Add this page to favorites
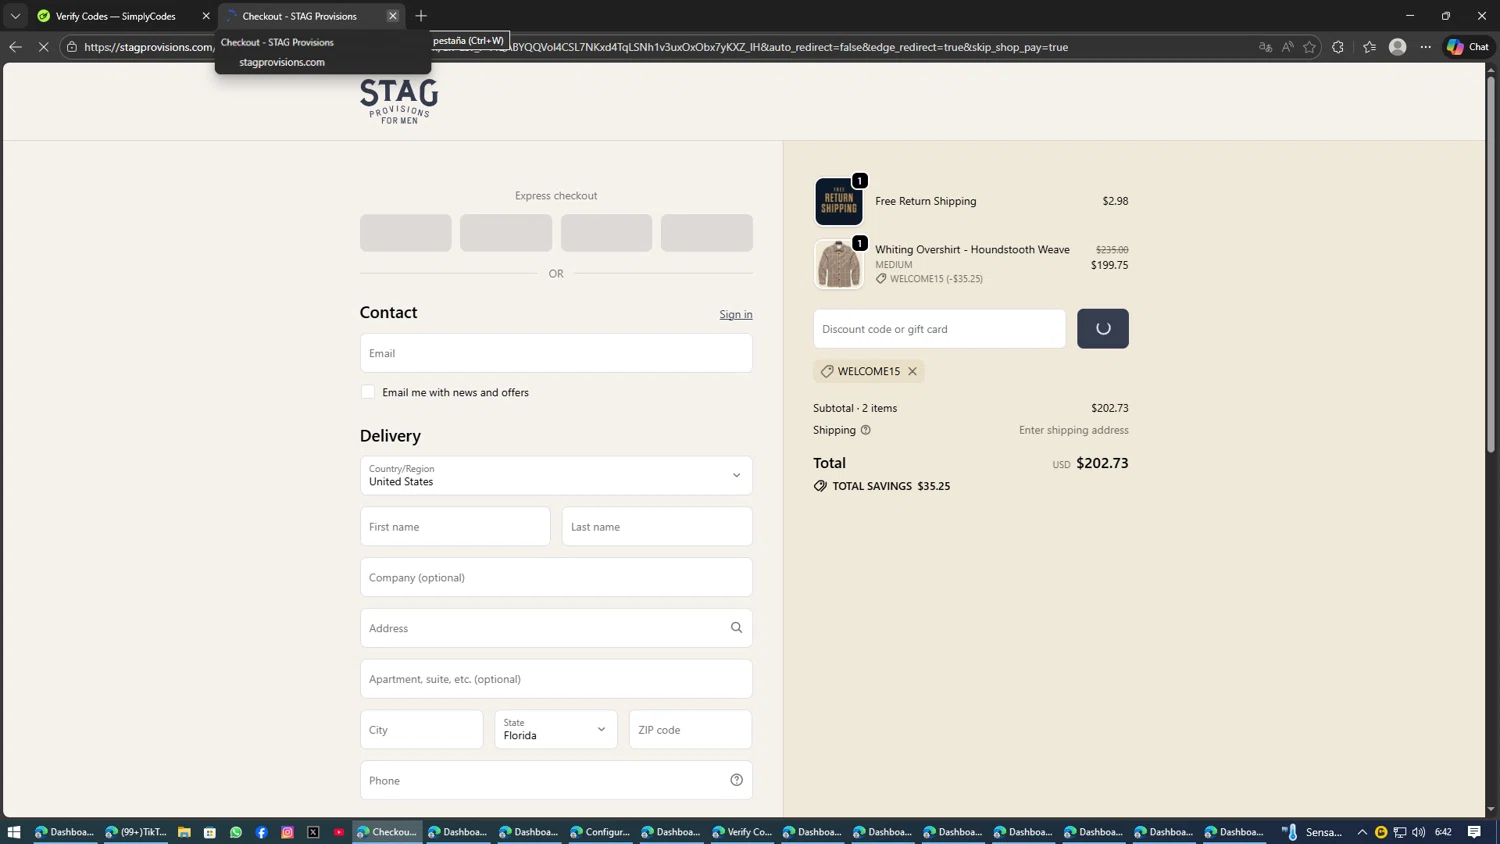 [1309, 47]
